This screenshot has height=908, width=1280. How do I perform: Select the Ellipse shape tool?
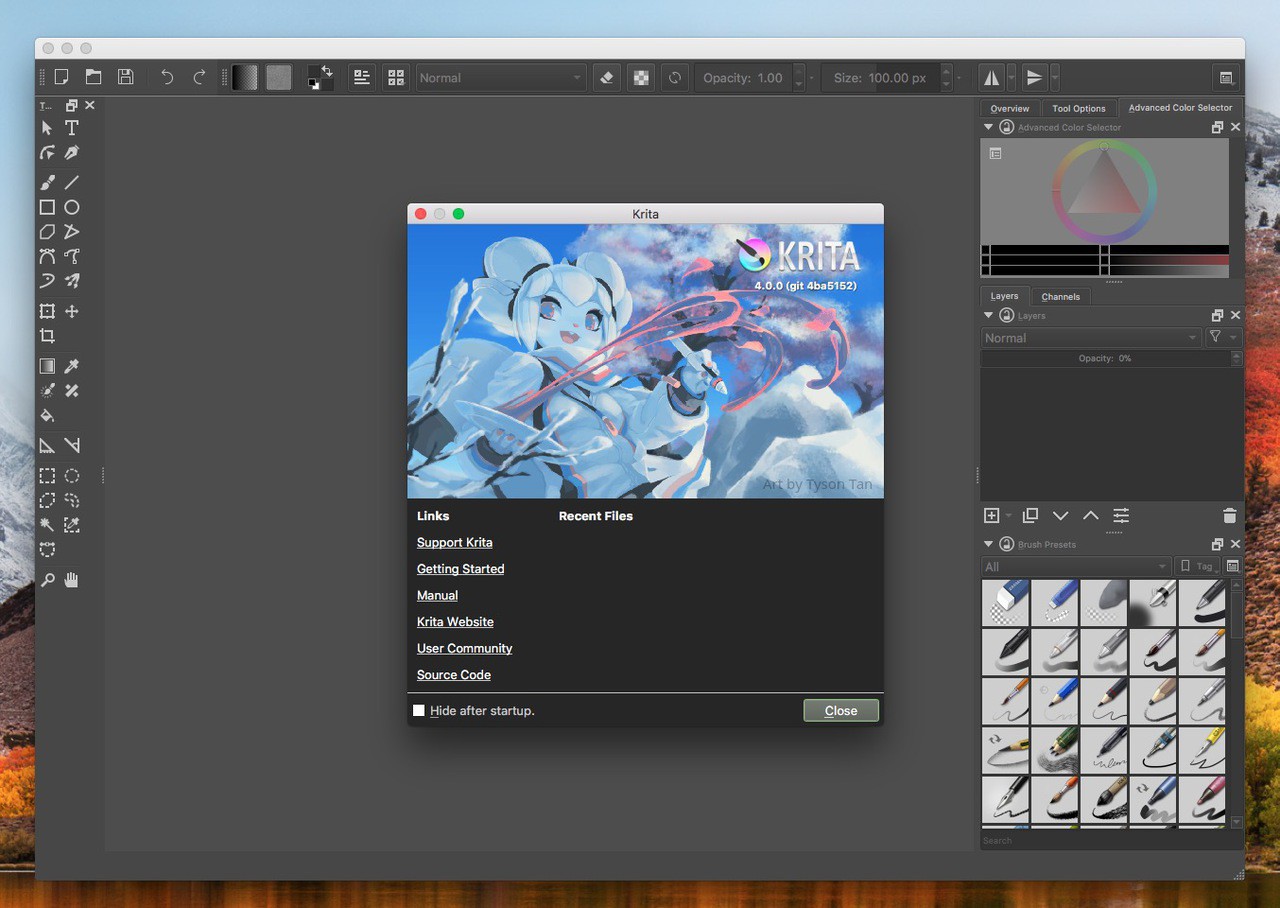point(72,207)
